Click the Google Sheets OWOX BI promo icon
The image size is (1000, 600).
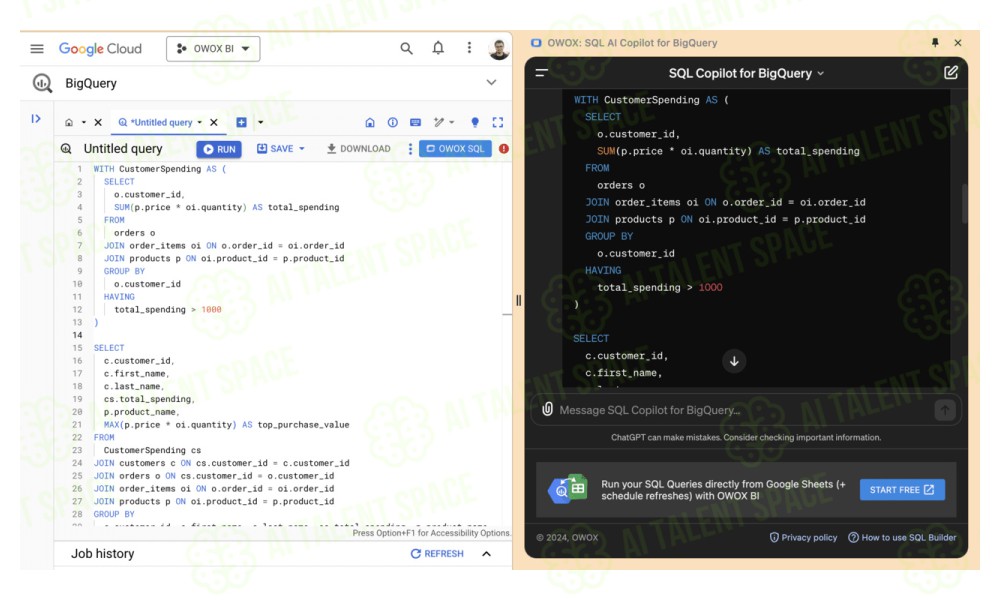[568, 490]
